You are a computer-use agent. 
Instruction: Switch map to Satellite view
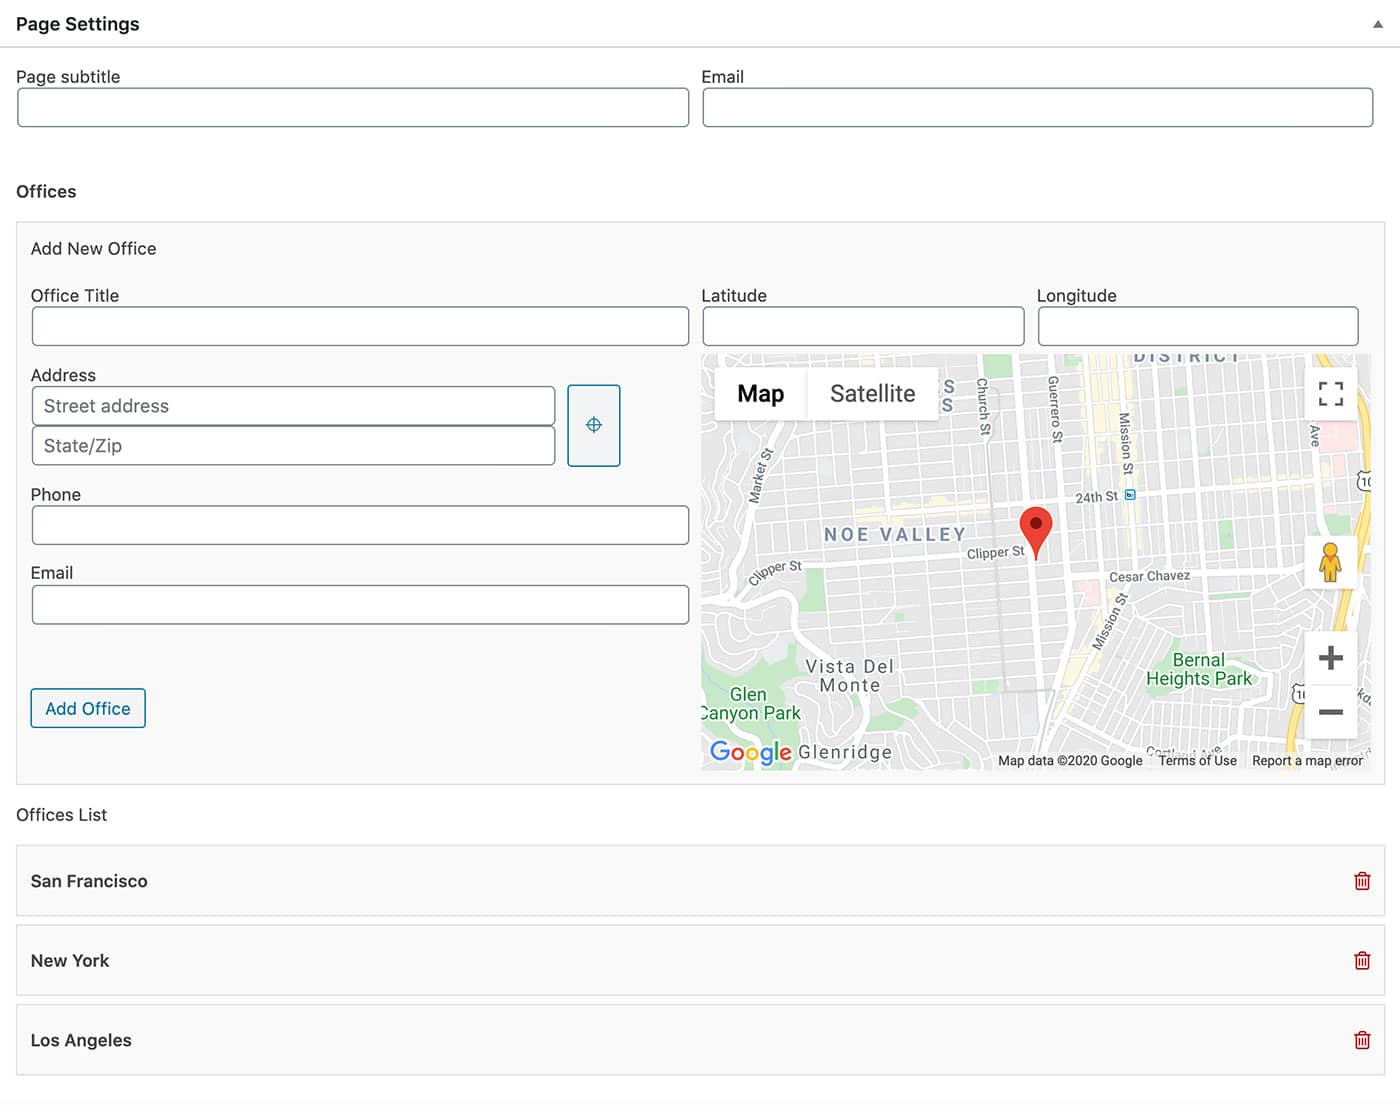coord(872,394)
